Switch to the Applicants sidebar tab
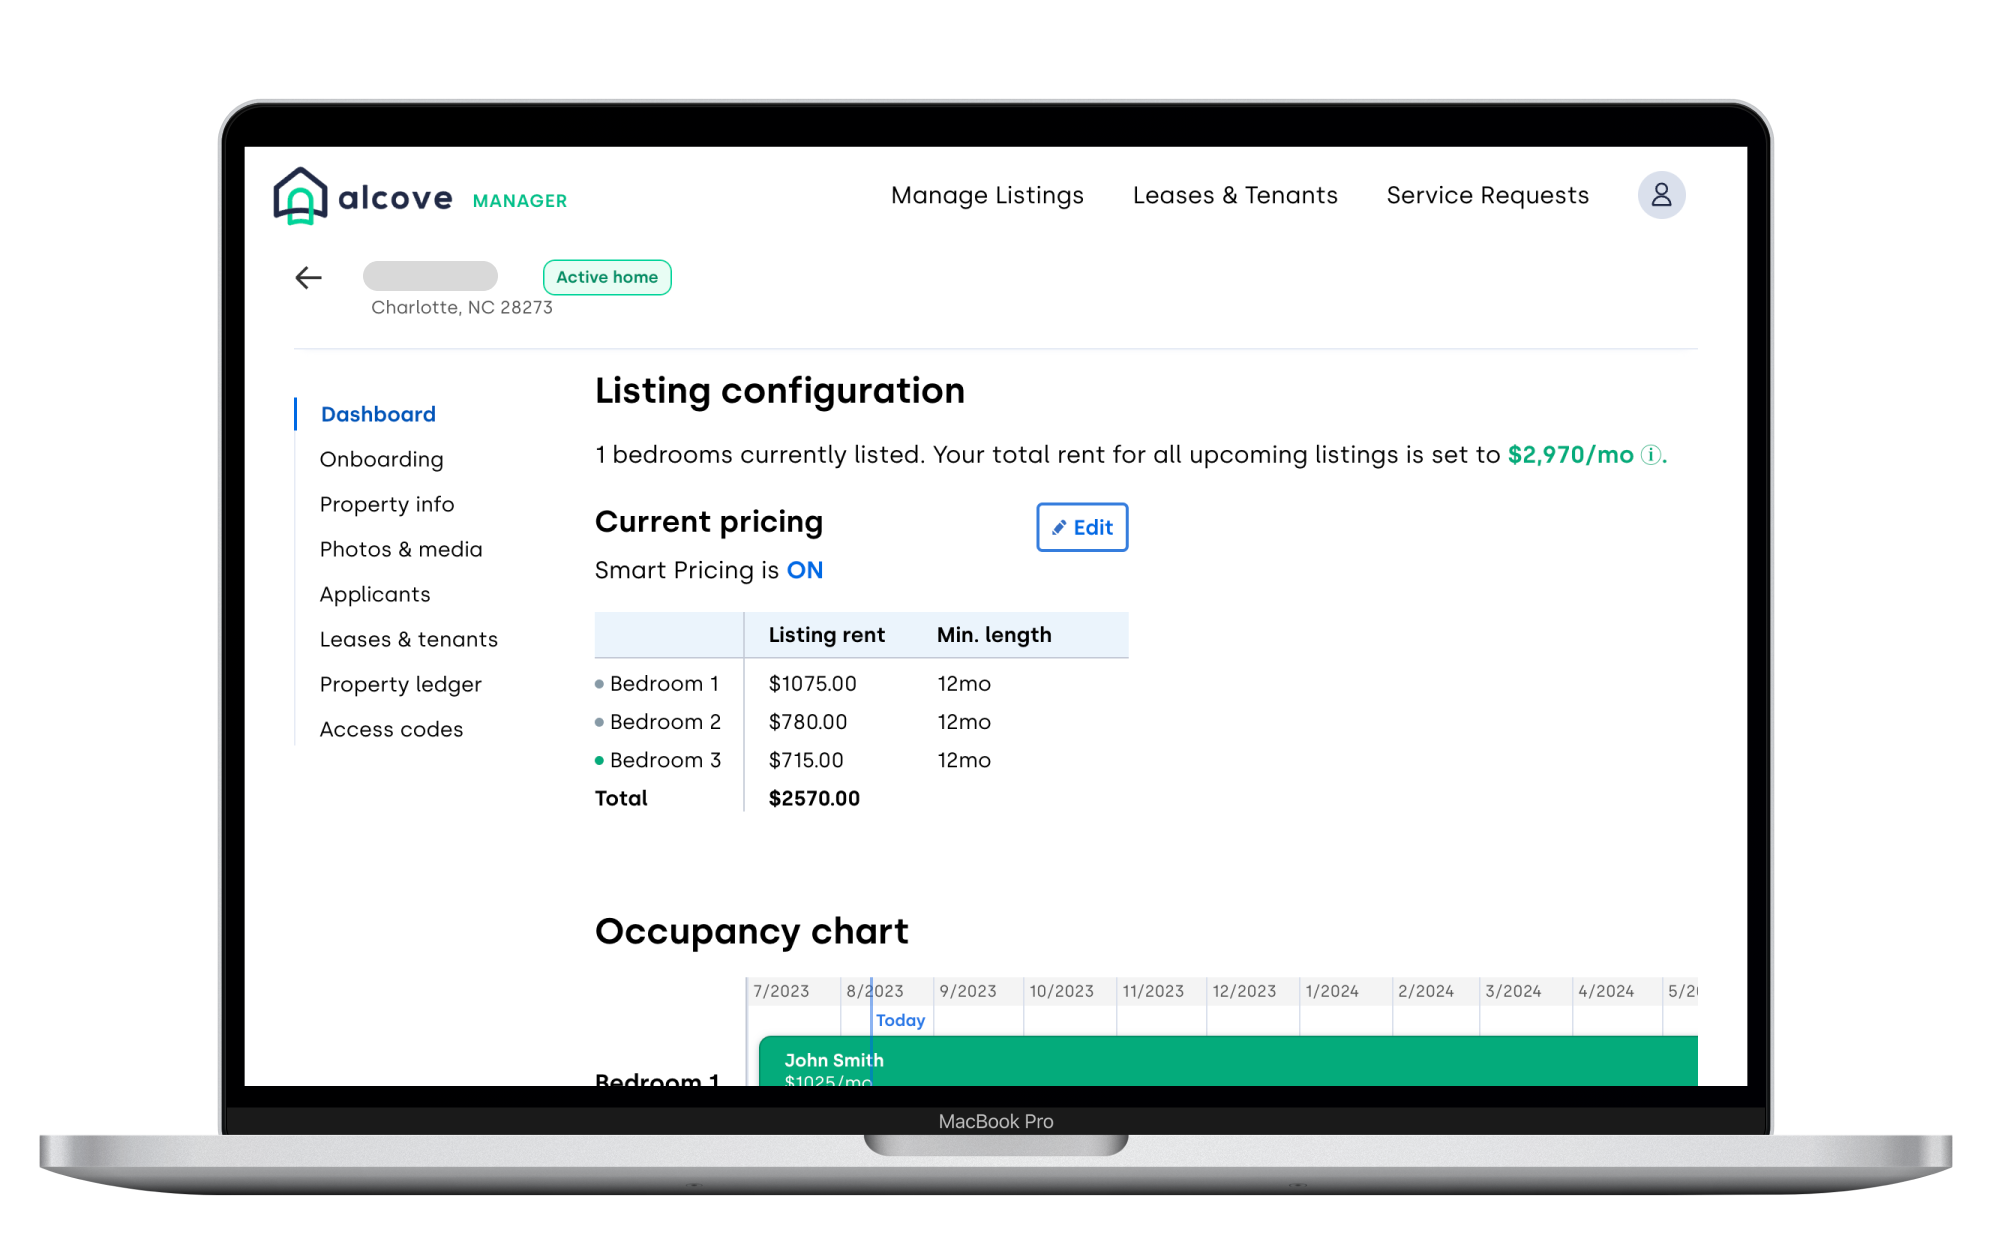Image resolution: width=1992 pixels, height=1233 pixels. pyautogui.click(x=375, y=594)
